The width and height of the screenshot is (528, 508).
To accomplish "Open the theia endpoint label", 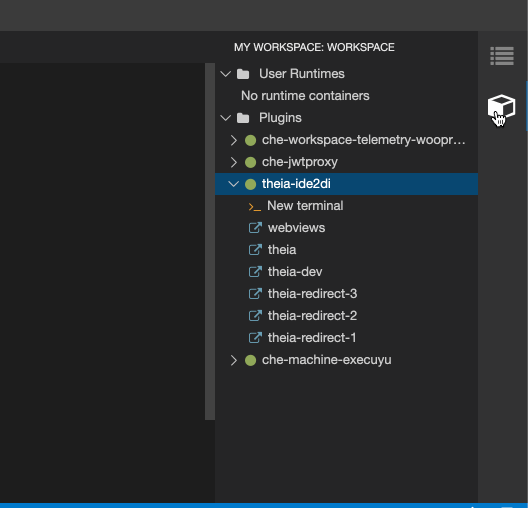I will (282, 250).
